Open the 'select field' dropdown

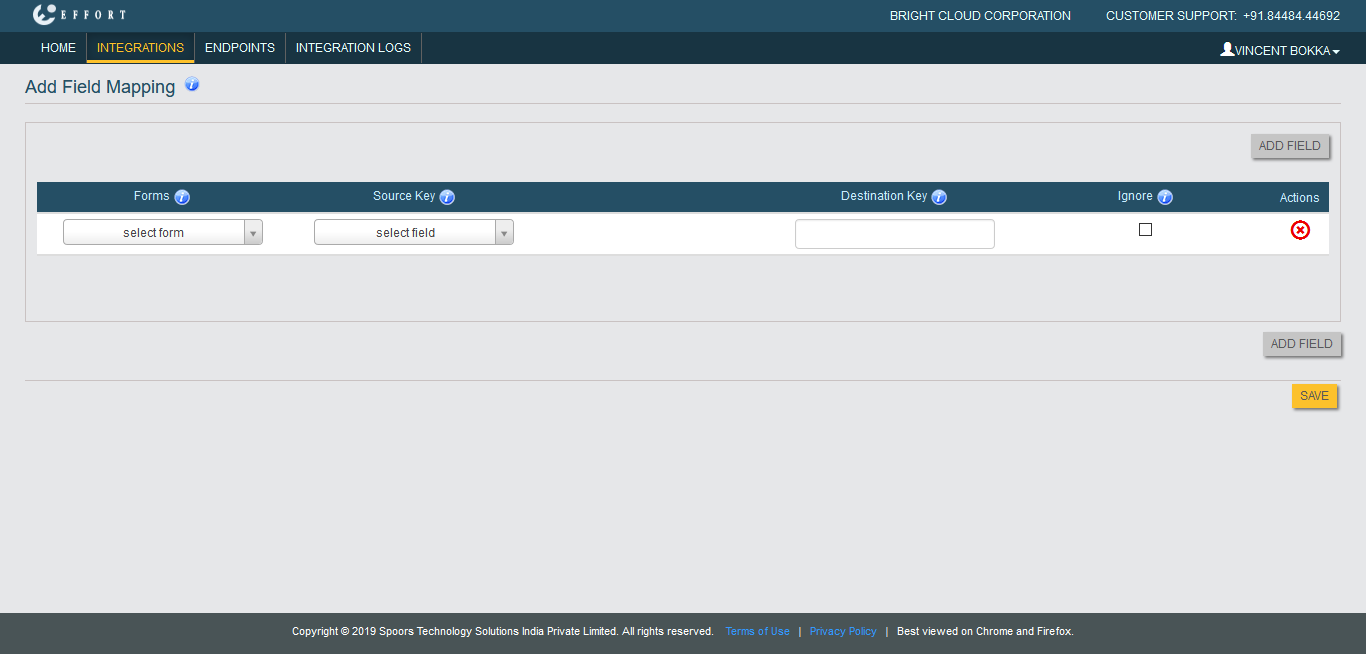(x=414, y=233)
